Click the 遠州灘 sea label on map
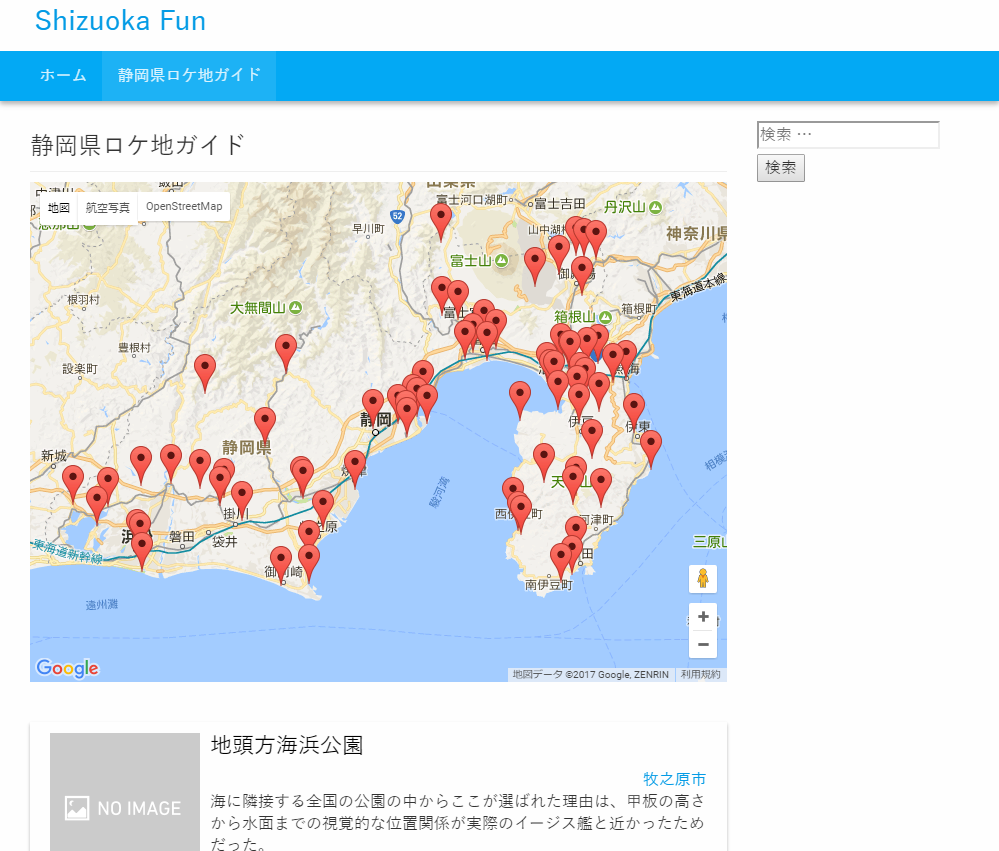This screenshot has height=851, width=999. pos(102,604)
